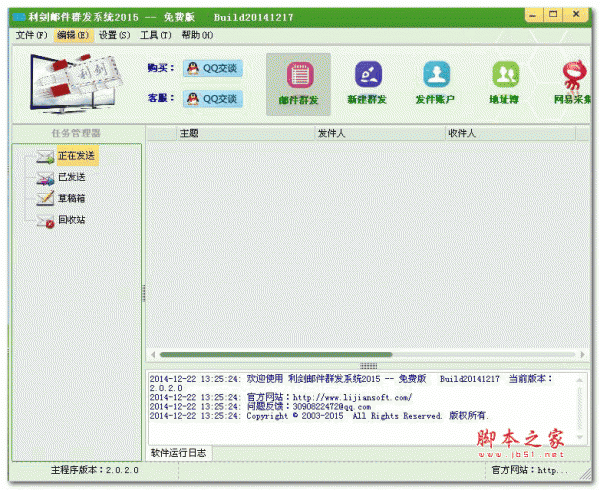
Task: Click the 购买 QQ交谈 button
Action: click(213, 68)
